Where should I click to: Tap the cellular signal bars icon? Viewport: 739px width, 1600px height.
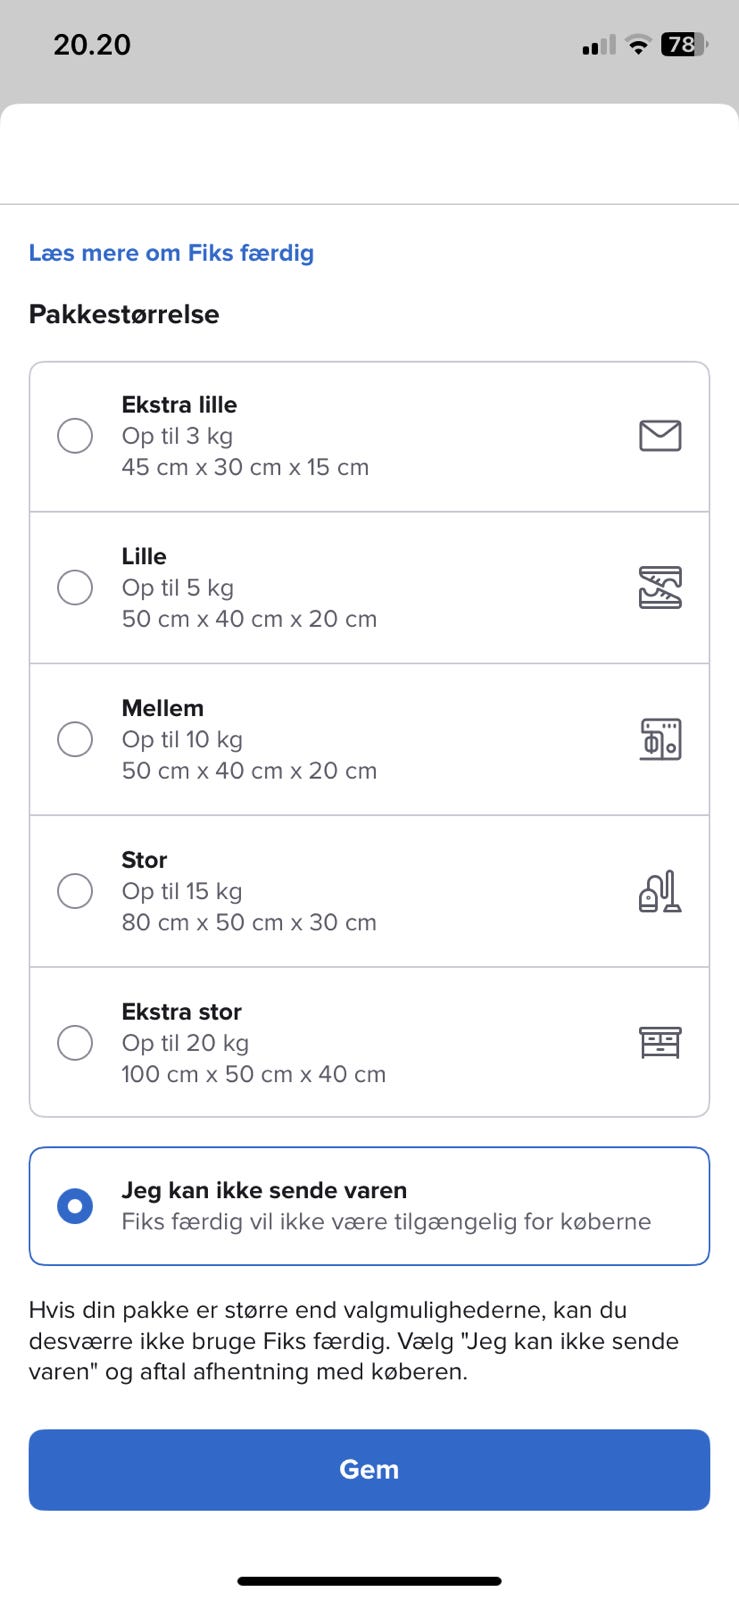click(x=598, y=46)
